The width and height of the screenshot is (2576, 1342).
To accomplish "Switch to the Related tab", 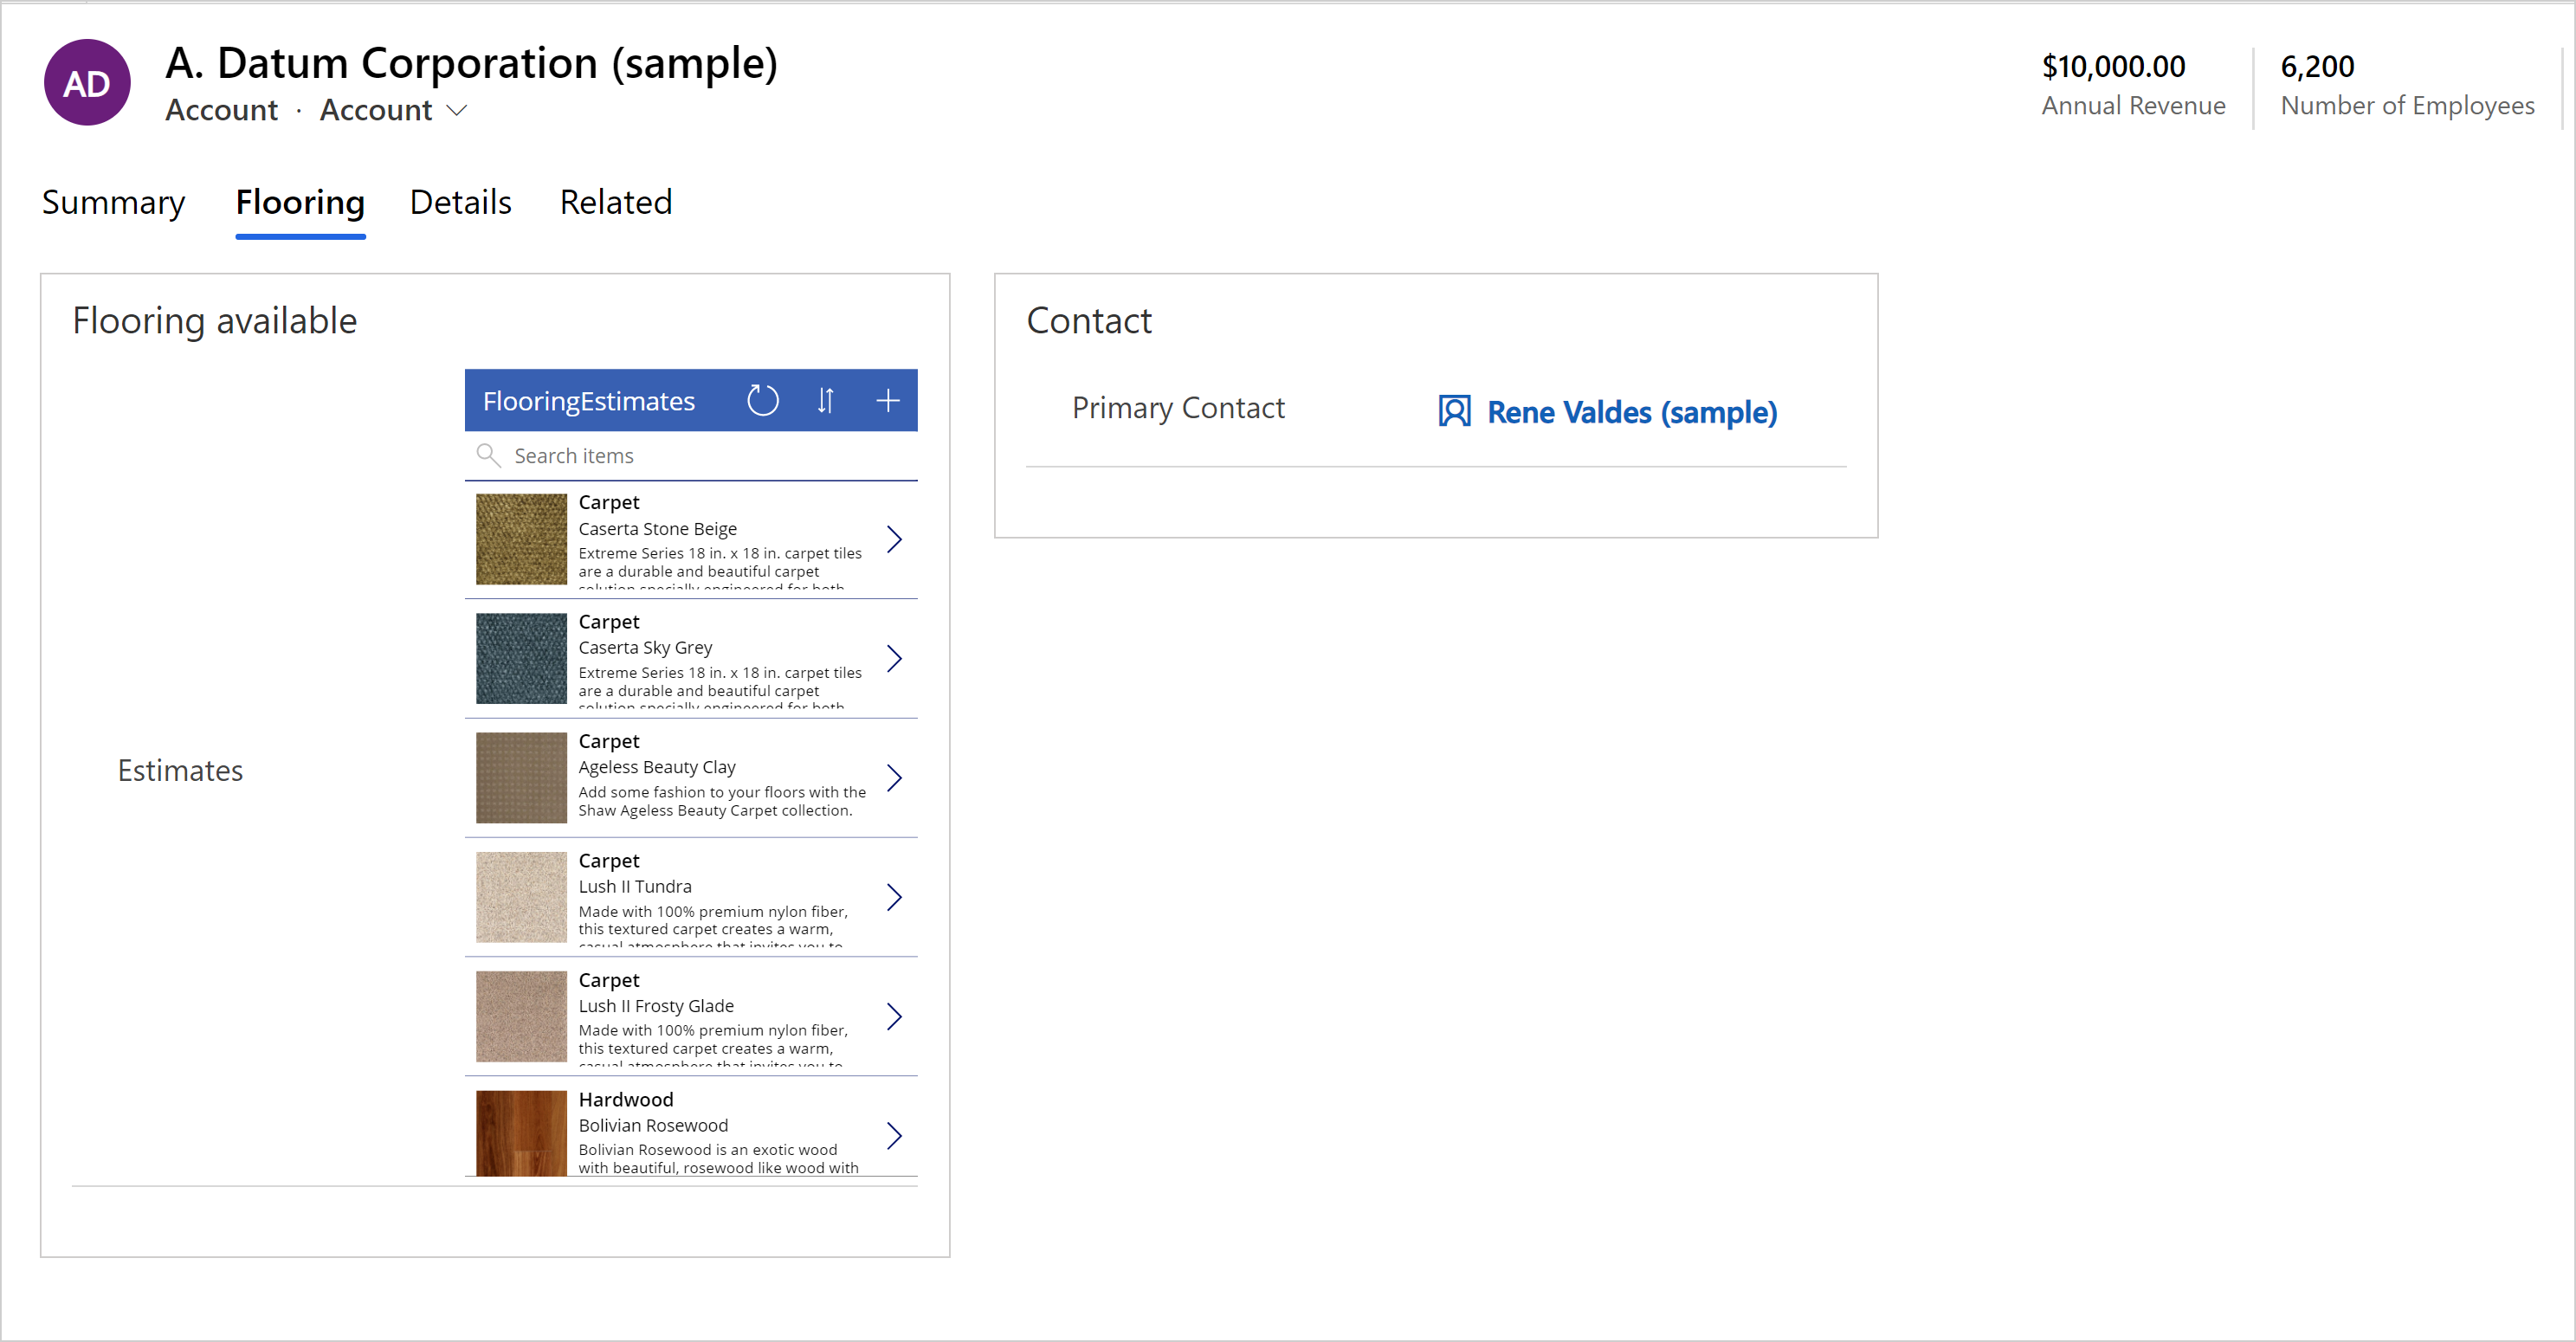I will 615,203.
